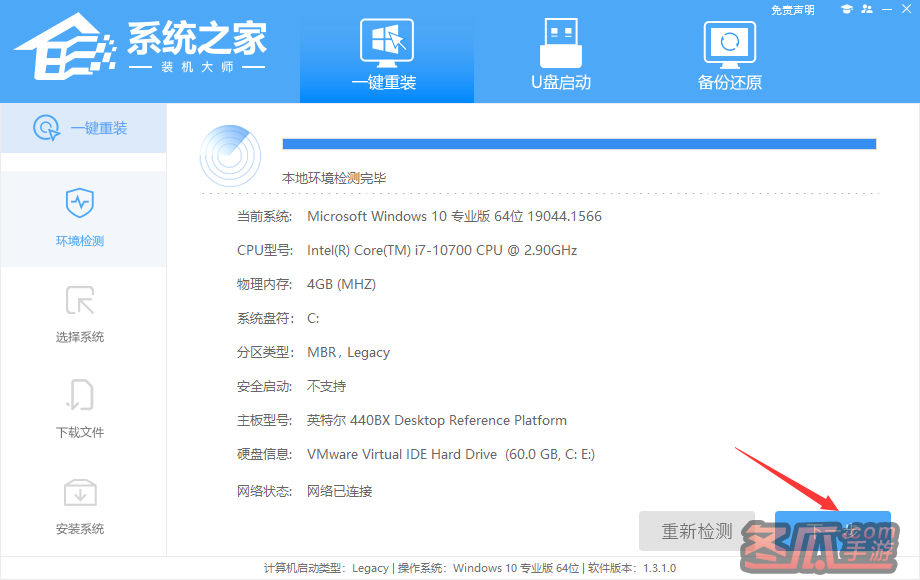Viewport: 920px width, 580px height.
Task: Click the graduation cap tutorial icon
Action: click(x=846, y=9)
